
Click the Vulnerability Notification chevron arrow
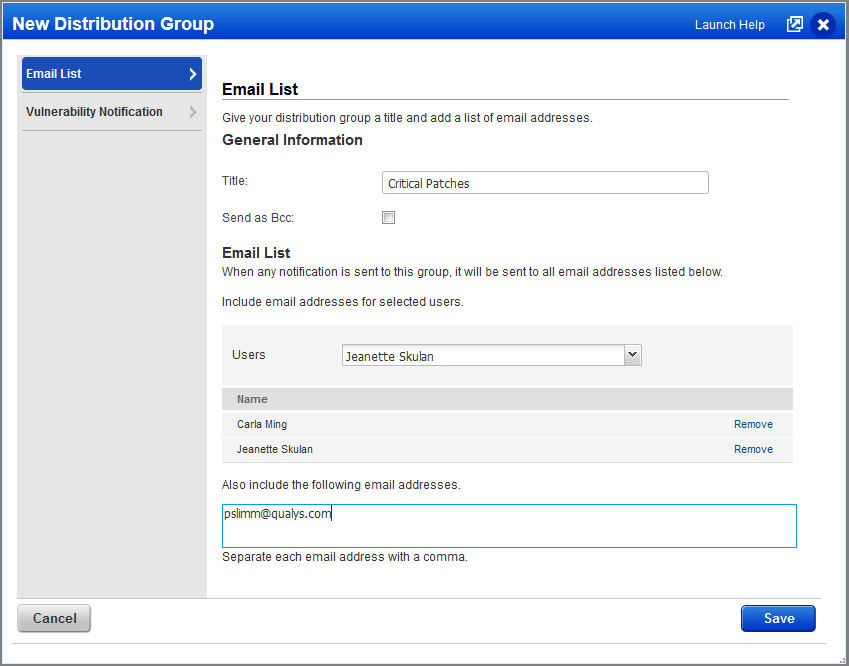point(193,112)
